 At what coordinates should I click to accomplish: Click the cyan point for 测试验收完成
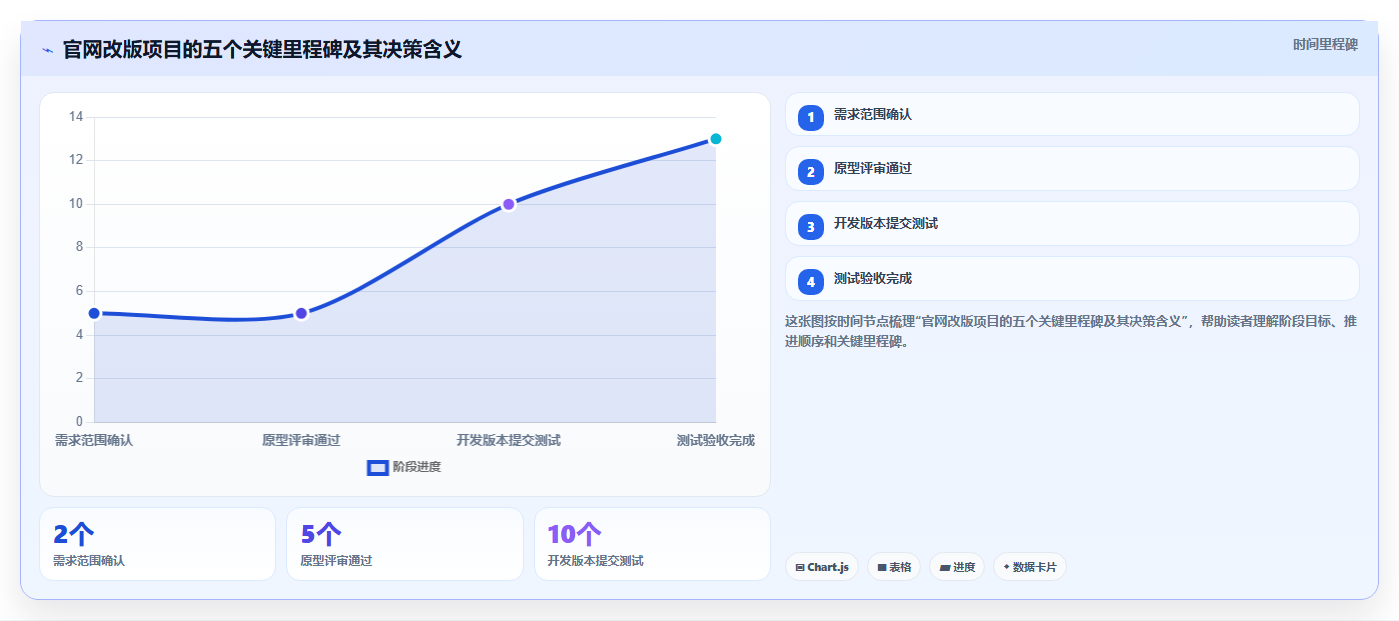[x=716, y=139]
